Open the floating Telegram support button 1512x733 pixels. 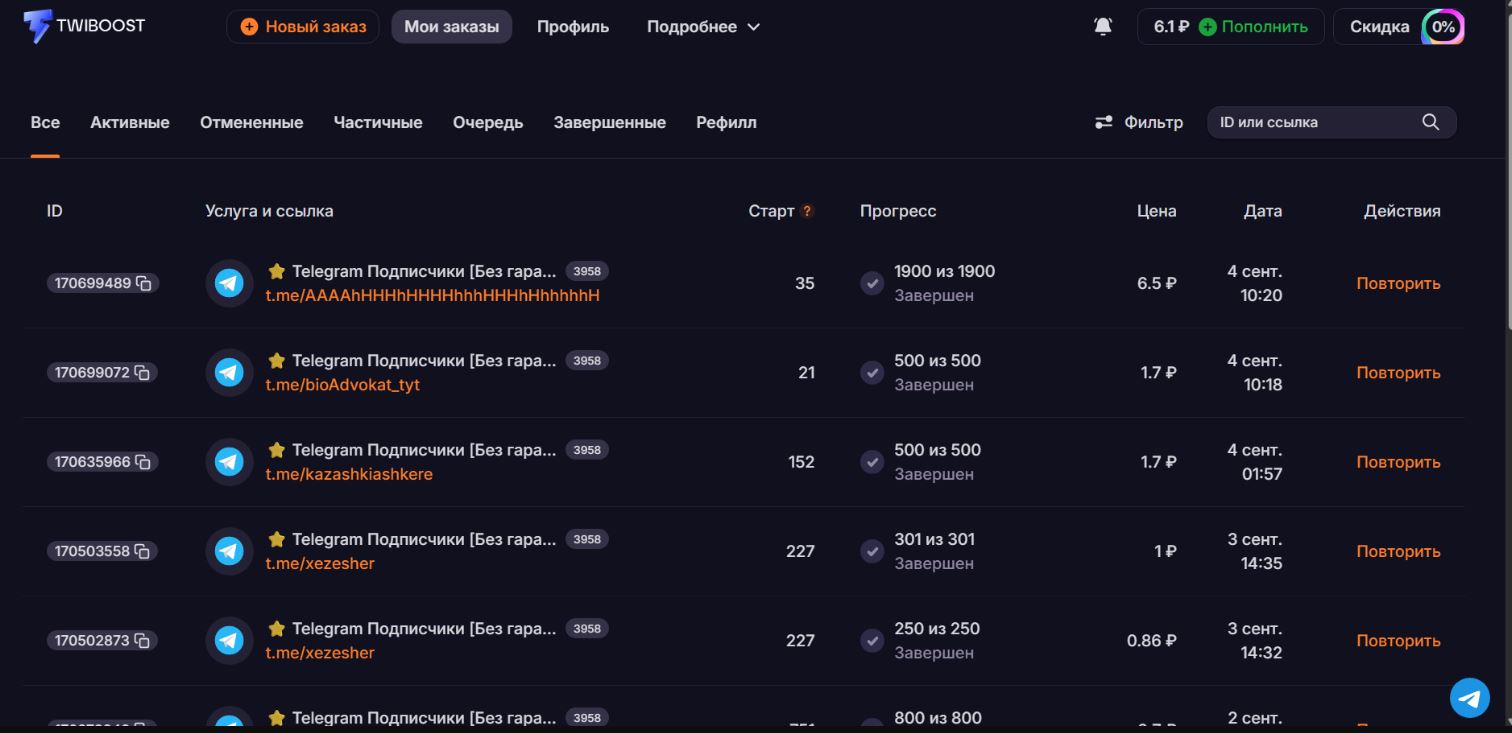click(1469, 698)
